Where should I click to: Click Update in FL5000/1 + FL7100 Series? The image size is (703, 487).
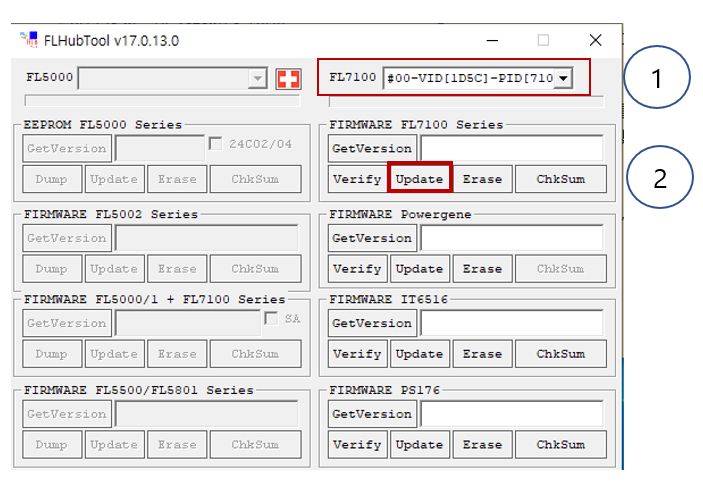point(114,354)
